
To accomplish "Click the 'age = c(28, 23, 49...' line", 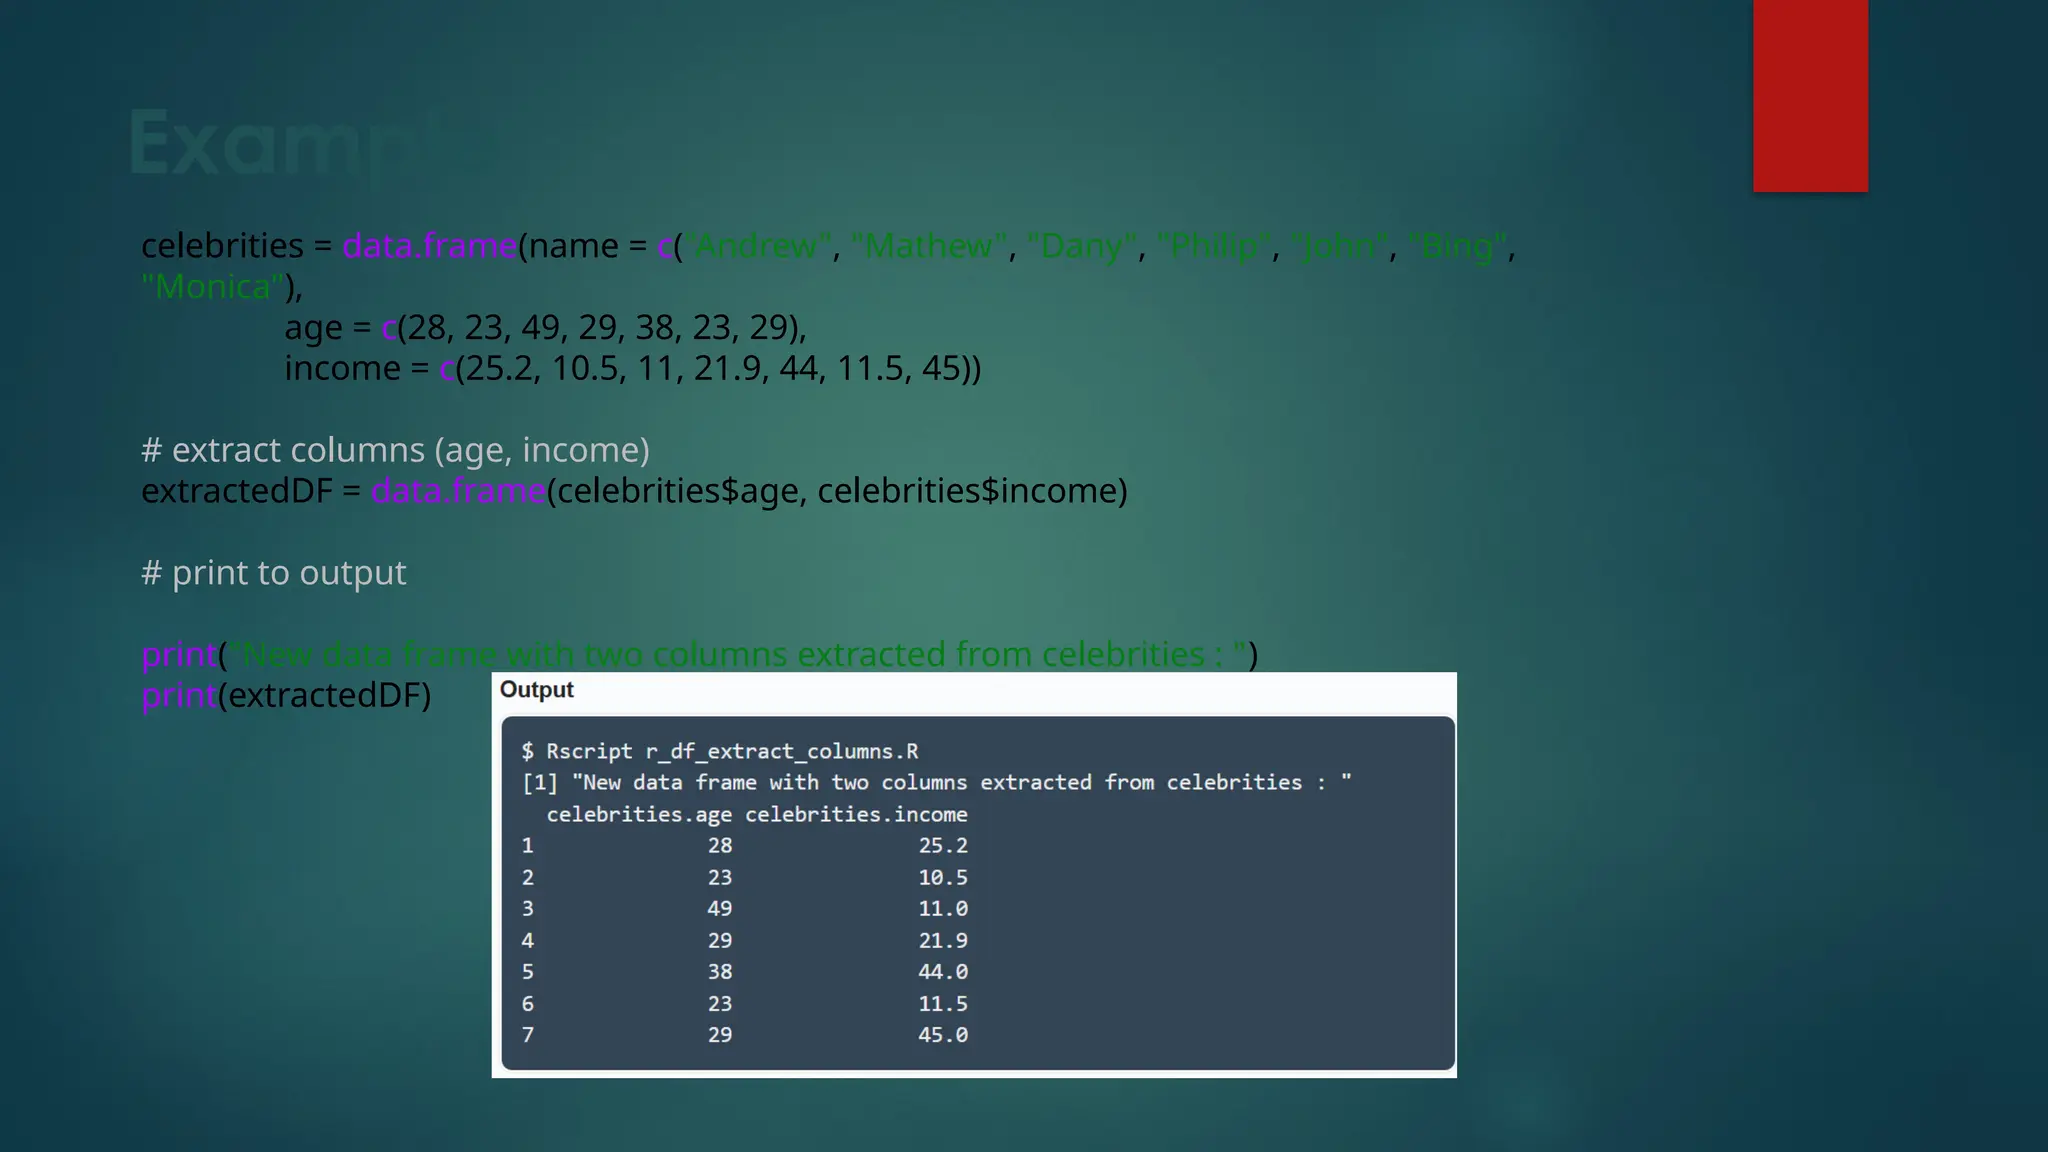I will coord(545,327).
